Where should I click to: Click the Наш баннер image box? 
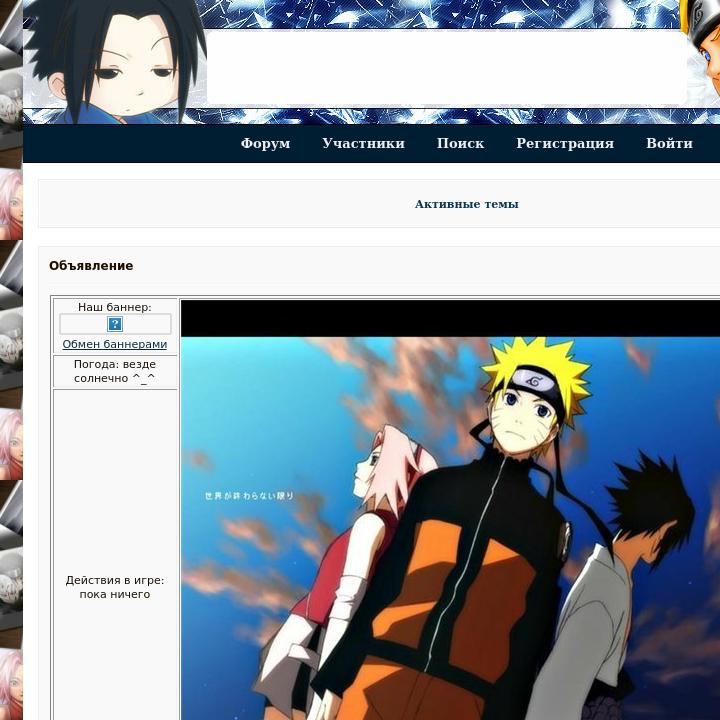(x=115, y=324)
